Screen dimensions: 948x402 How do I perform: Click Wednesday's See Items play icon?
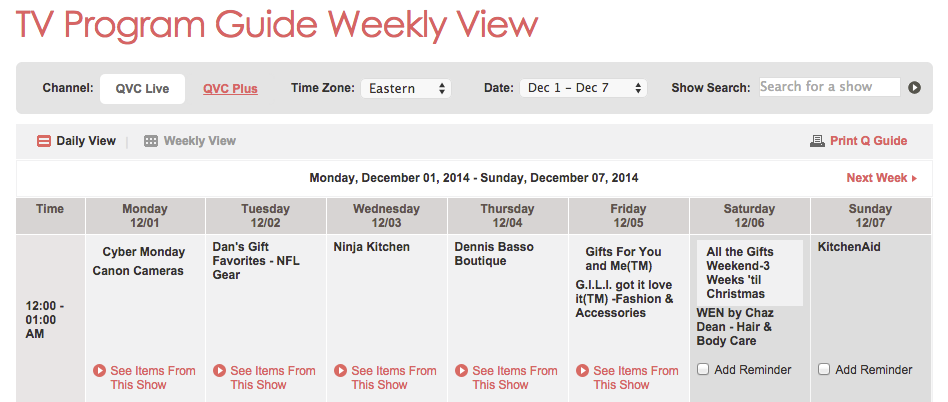[x=340, y=371]
